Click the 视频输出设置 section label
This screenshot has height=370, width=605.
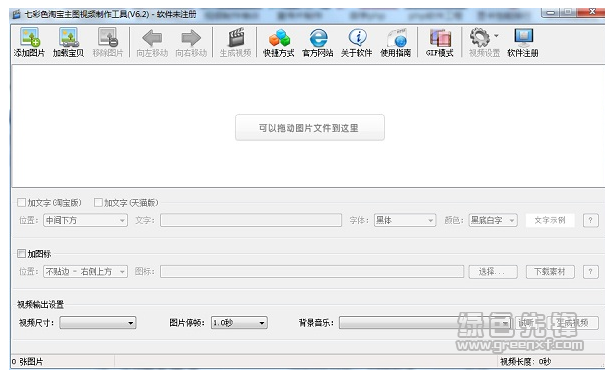pos(41,304)
